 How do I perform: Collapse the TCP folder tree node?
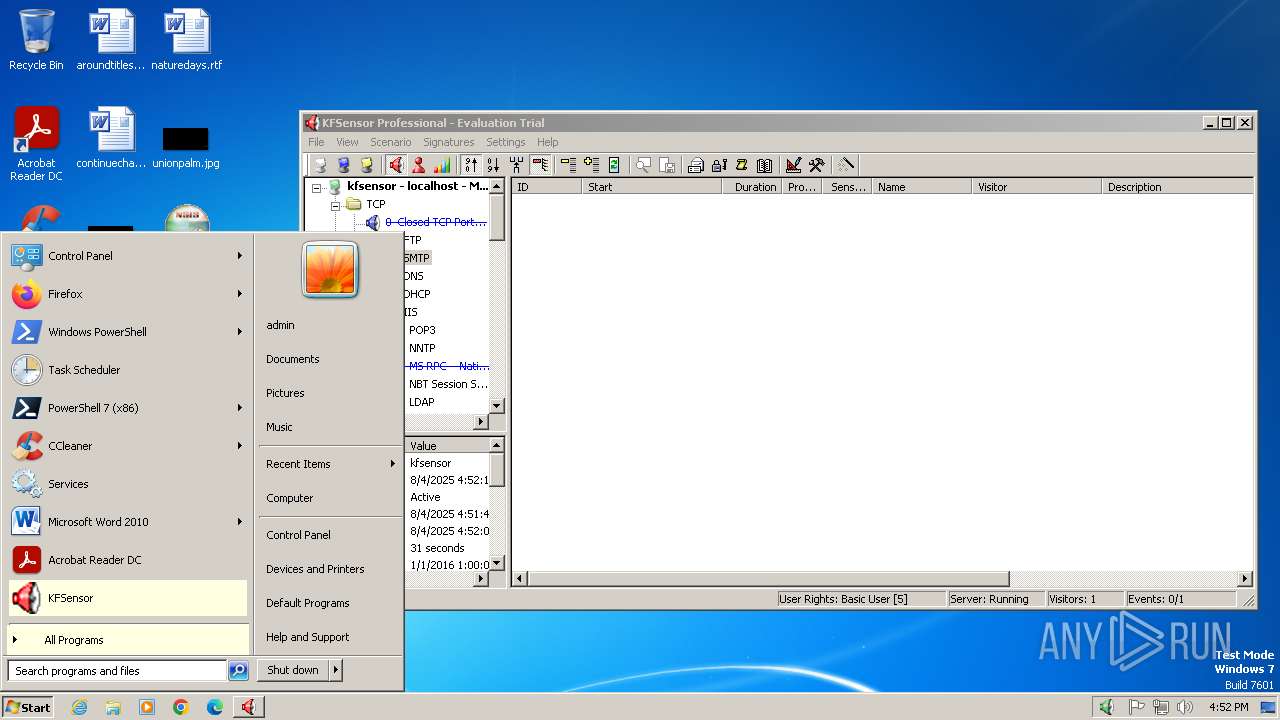click(336, 205)
